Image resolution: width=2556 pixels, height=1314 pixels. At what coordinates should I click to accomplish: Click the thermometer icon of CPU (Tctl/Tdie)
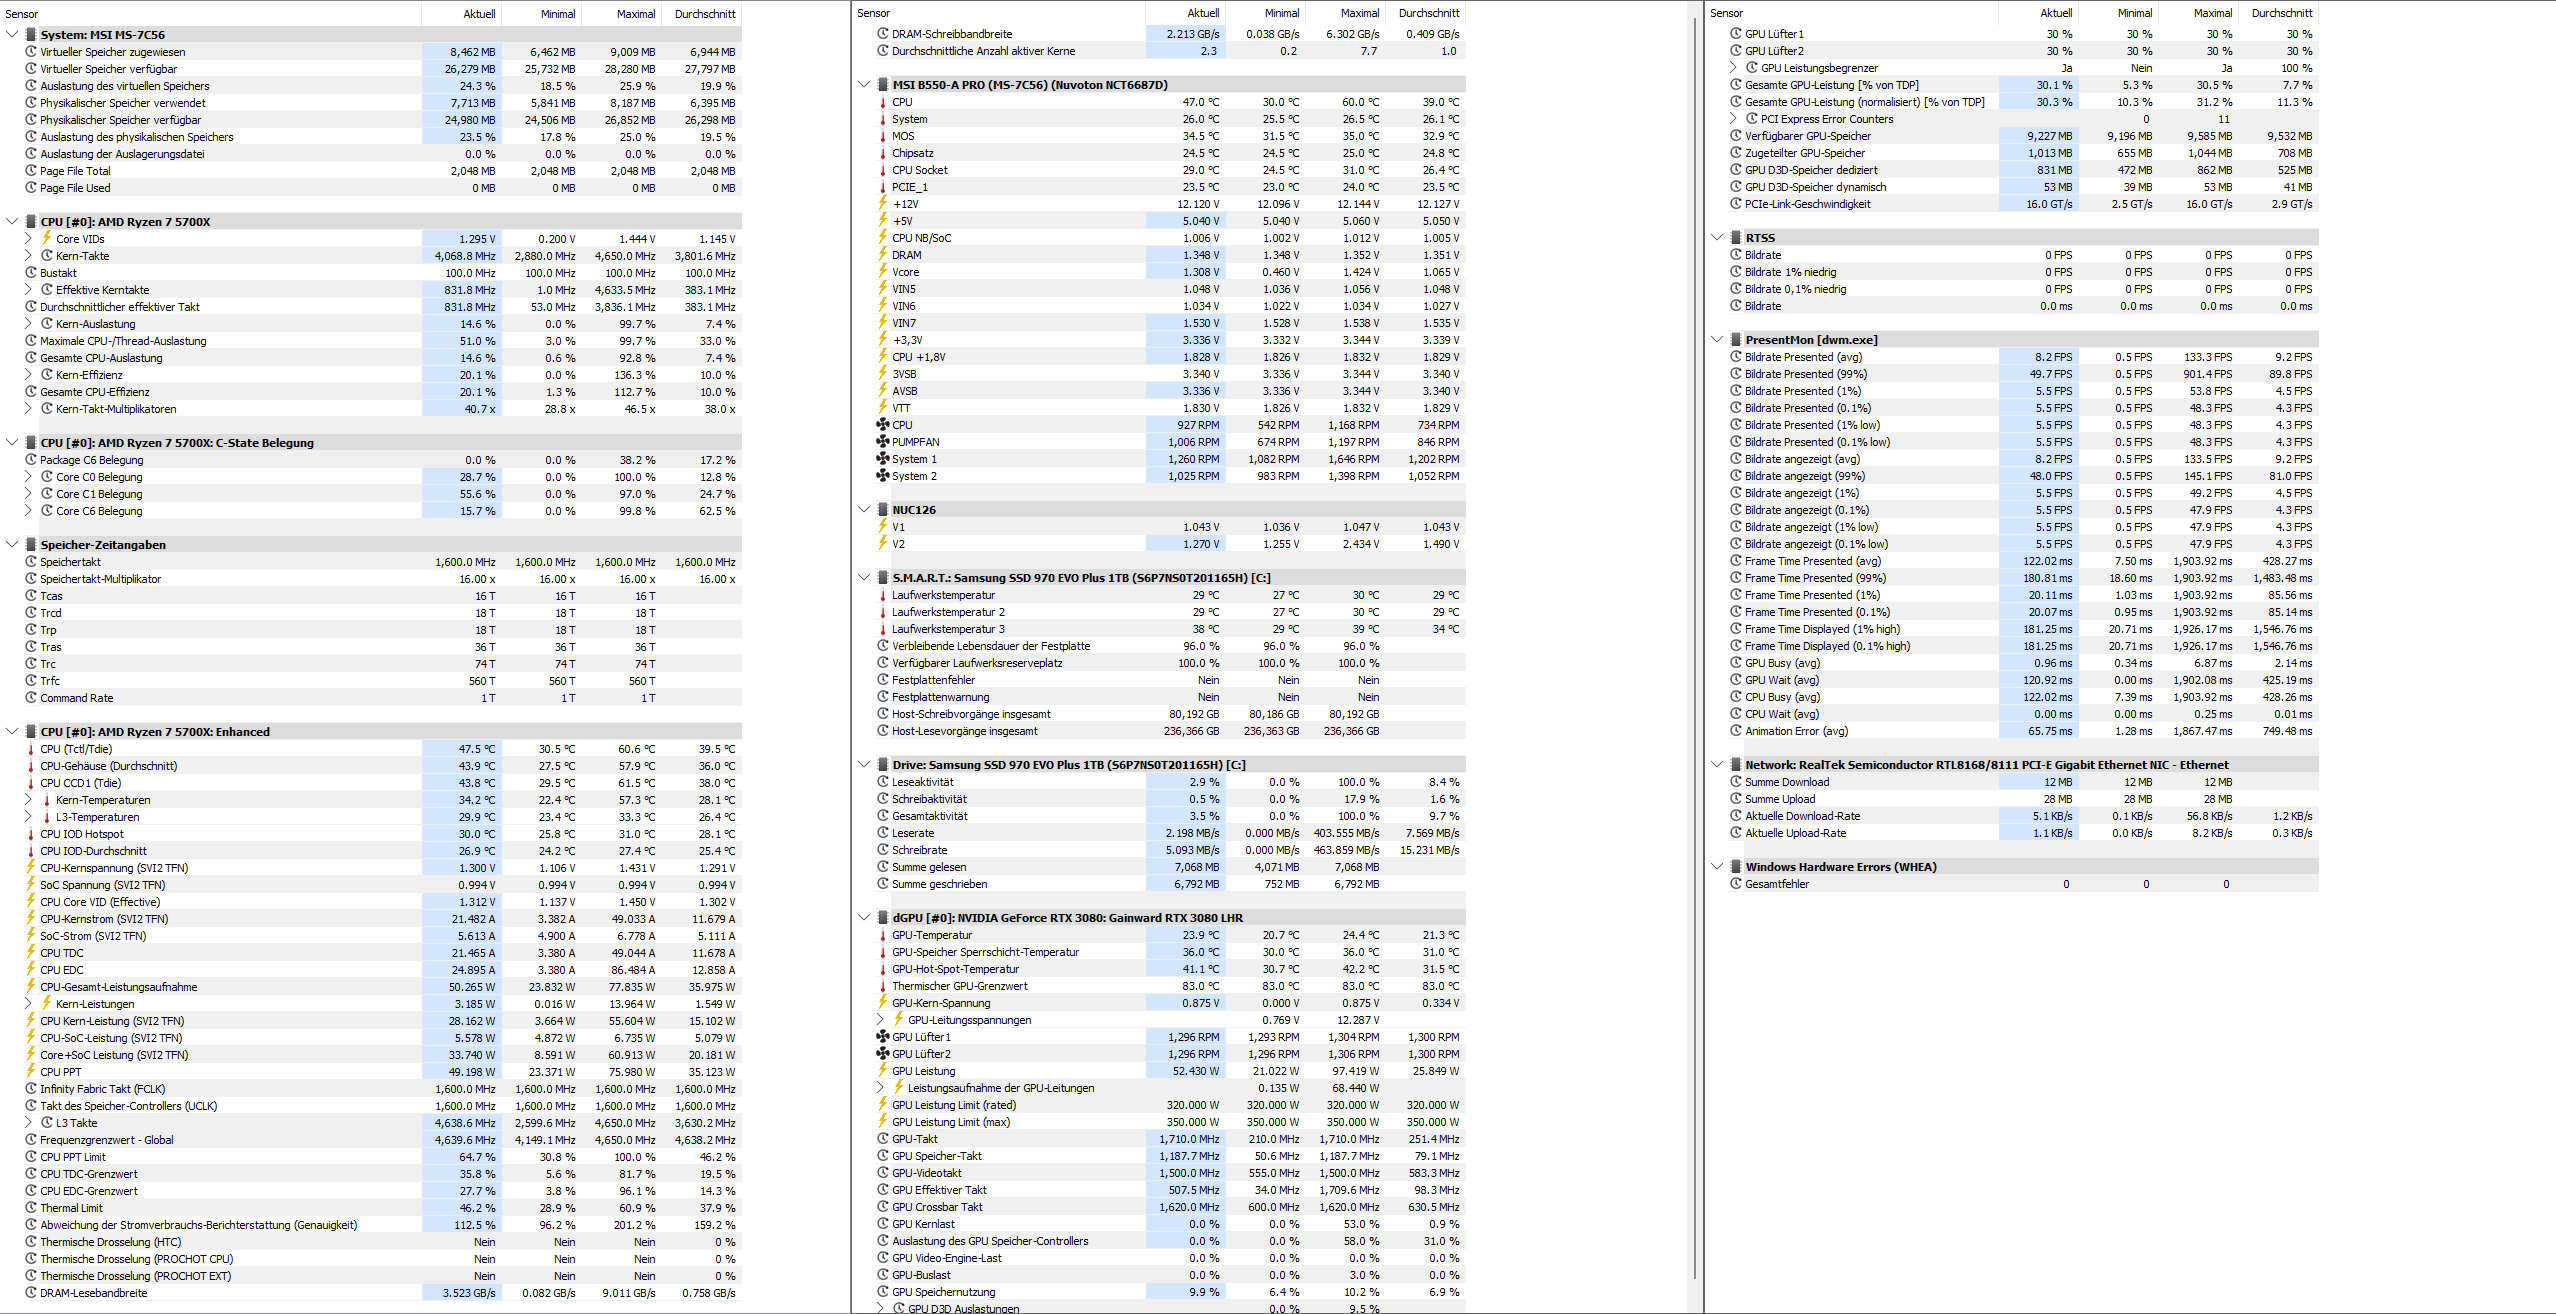point(31,749)
